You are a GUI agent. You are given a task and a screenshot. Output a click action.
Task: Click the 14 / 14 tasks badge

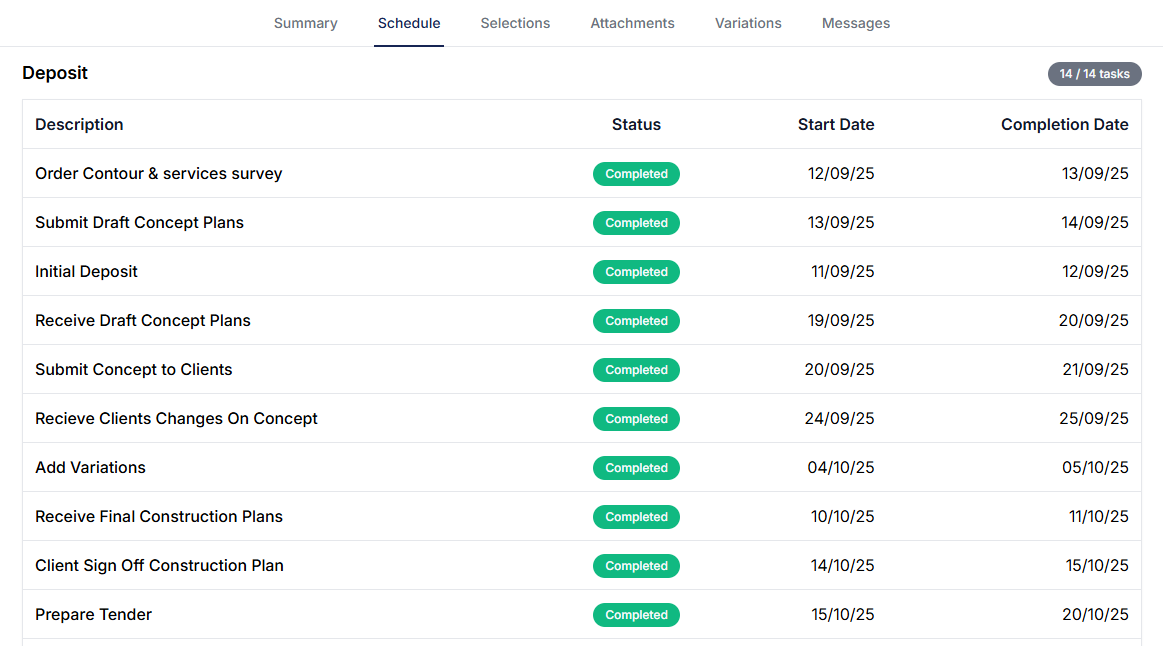pyautogui.click(x=1094, y=73)
